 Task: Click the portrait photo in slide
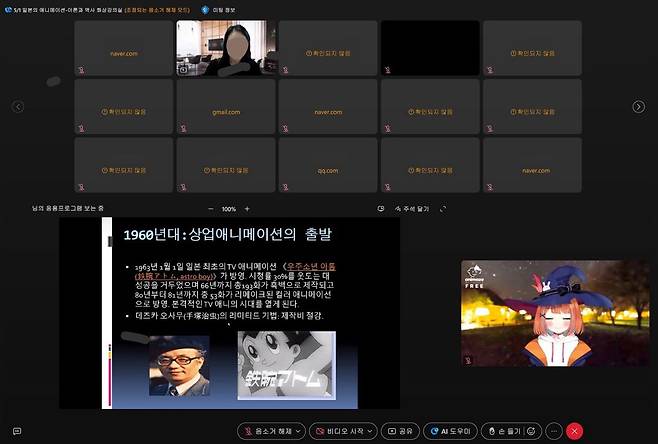click(180, 366)
